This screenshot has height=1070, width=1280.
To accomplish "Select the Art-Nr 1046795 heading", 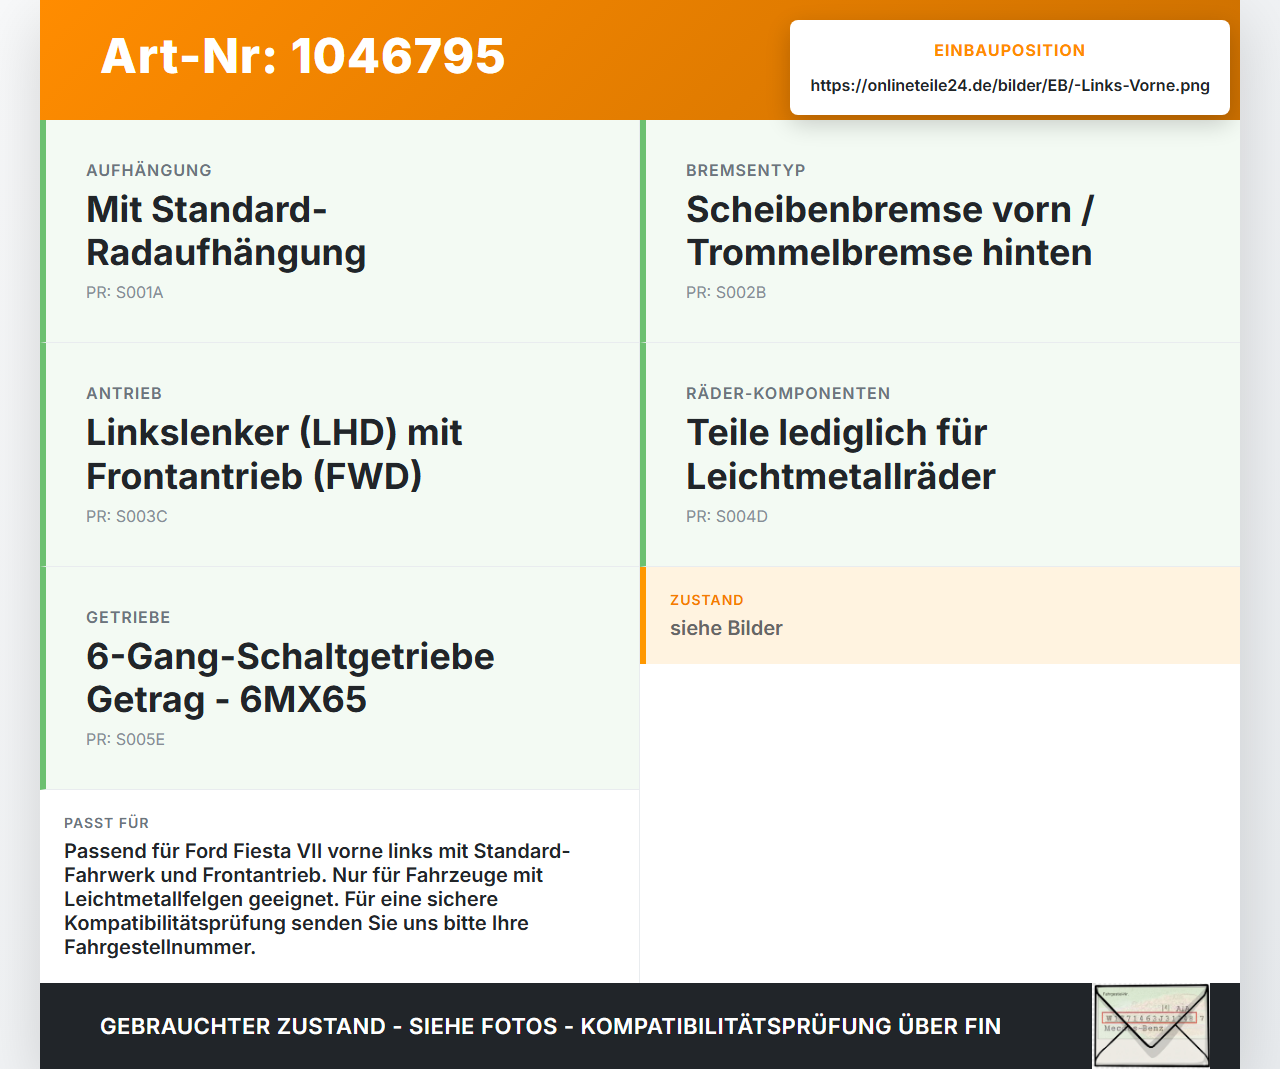I will [303, 56].
